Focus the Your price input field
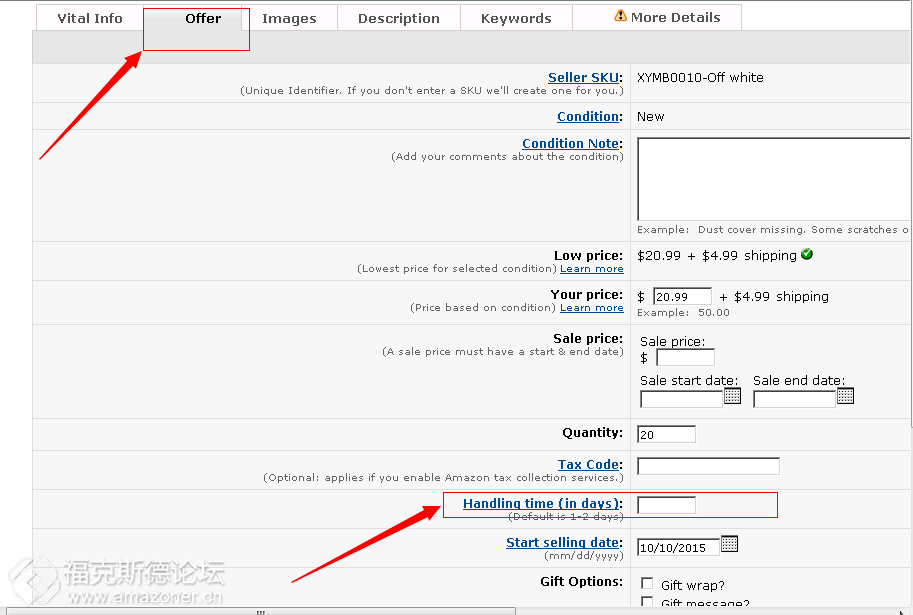 [682, 296]
